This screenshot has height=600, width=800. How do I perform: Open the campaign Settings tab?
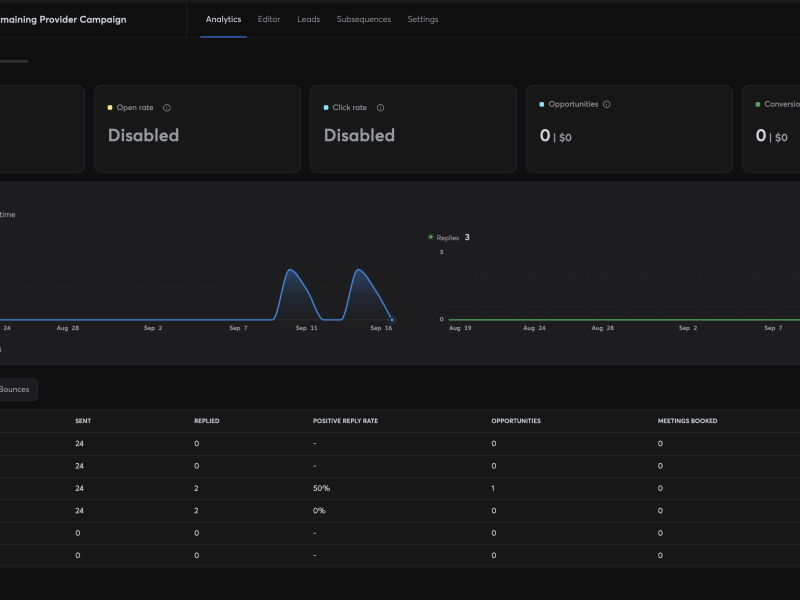point(423,19)
